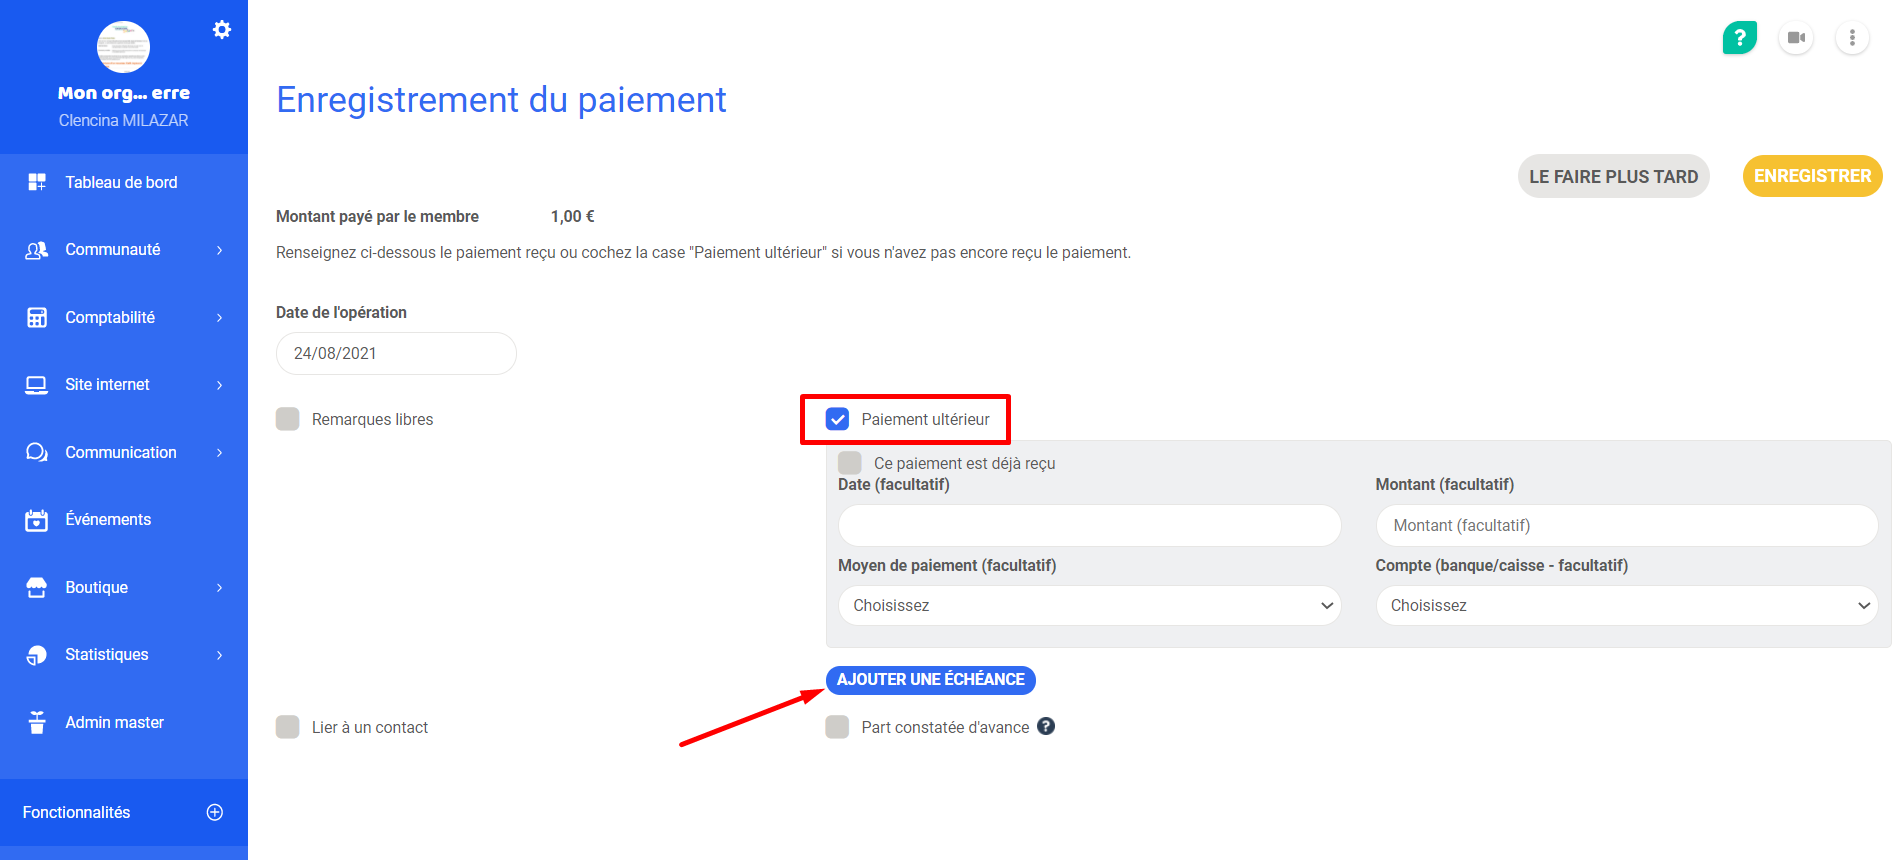This screenshot has height=860, width=1900.
Task: Click the green help question mark icon
Action: coord(1740,38)
